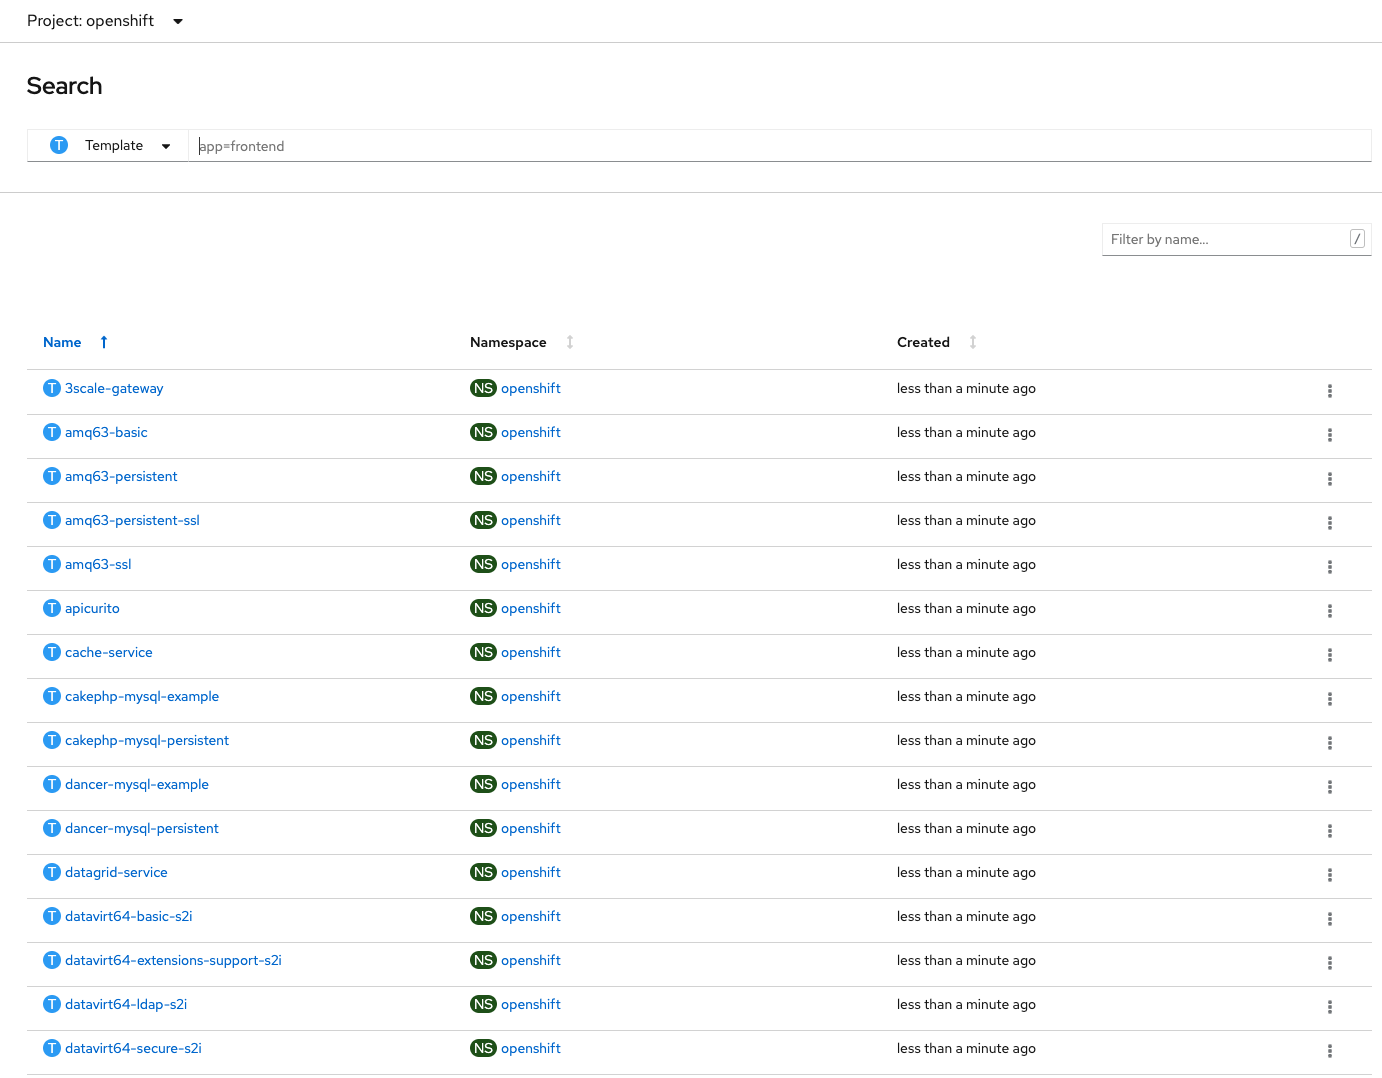Open the amq63-ssl template link

click(98, 564)
